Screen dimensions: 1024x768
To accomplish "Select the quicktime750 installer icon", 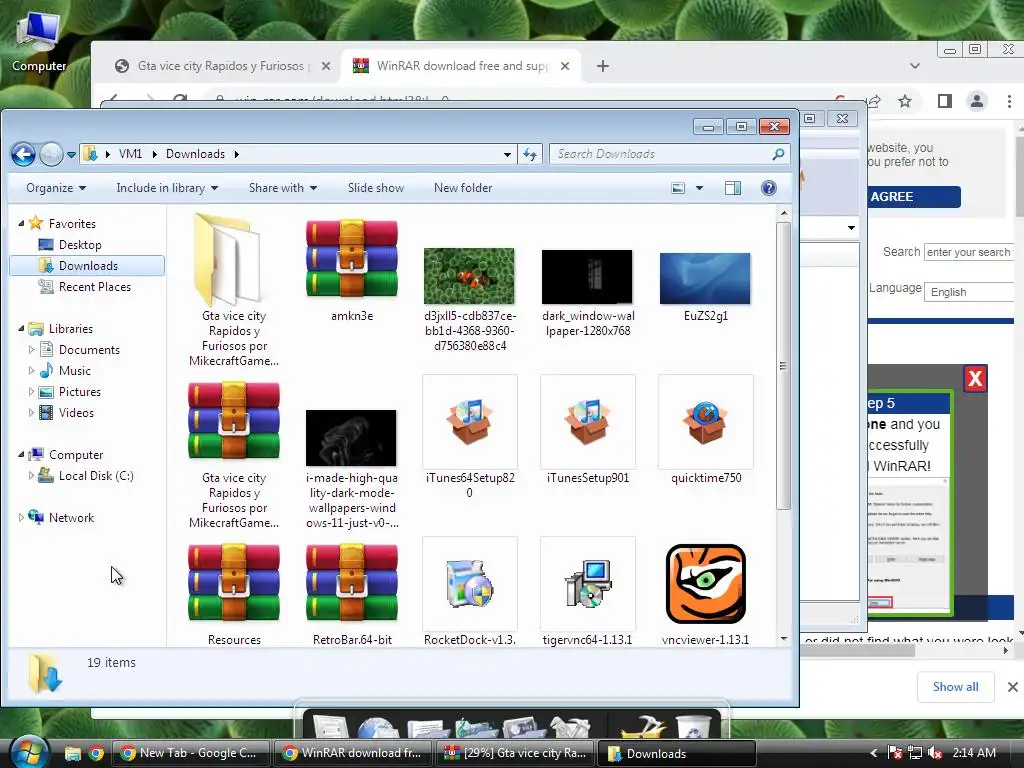I will tap(705, 422).
